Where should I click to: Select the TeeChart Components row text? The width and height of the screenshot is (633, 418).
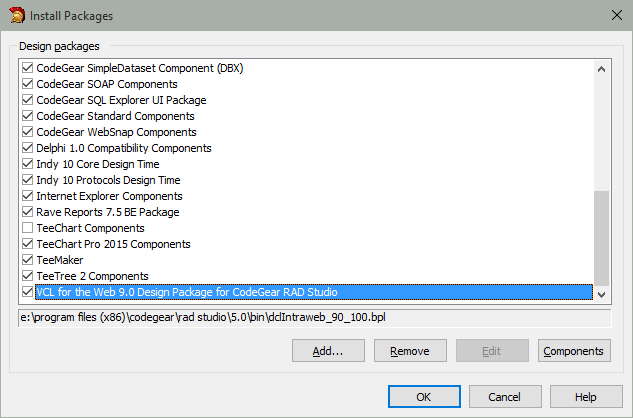coord(90,228)
